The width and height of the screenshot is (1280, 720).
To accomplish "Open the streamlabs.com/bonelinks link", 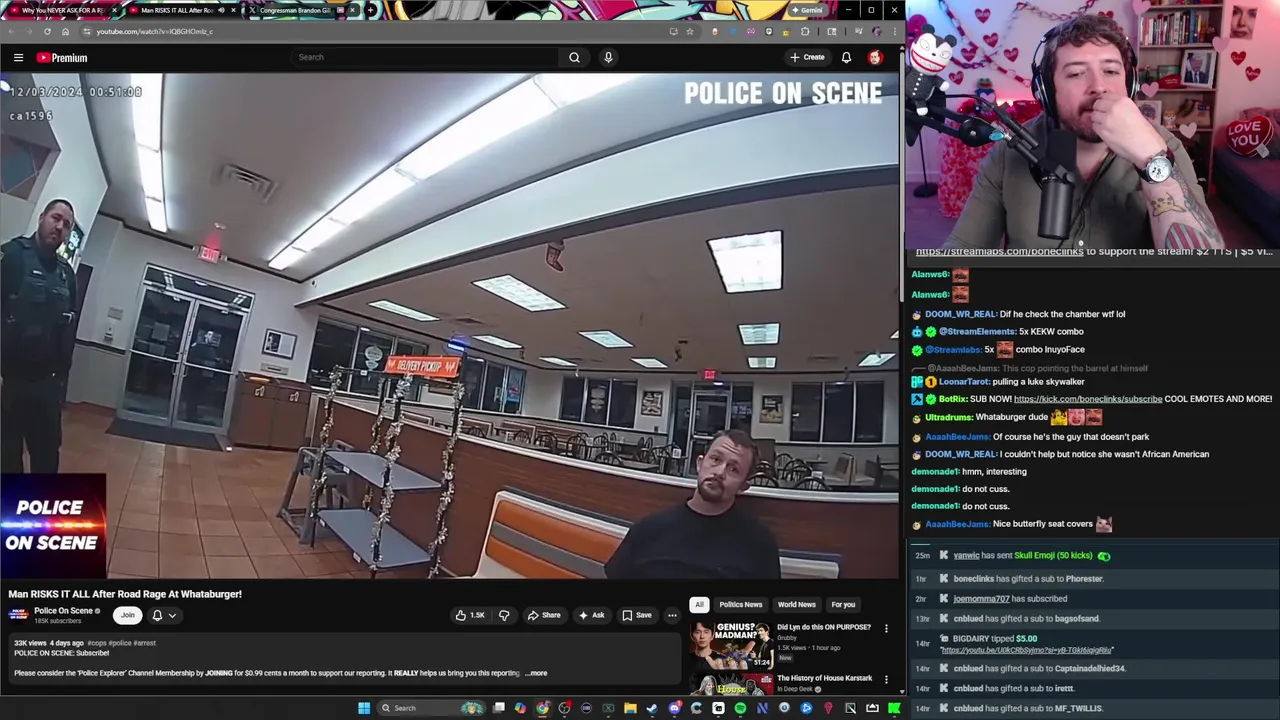I will [x=999, y=251].
